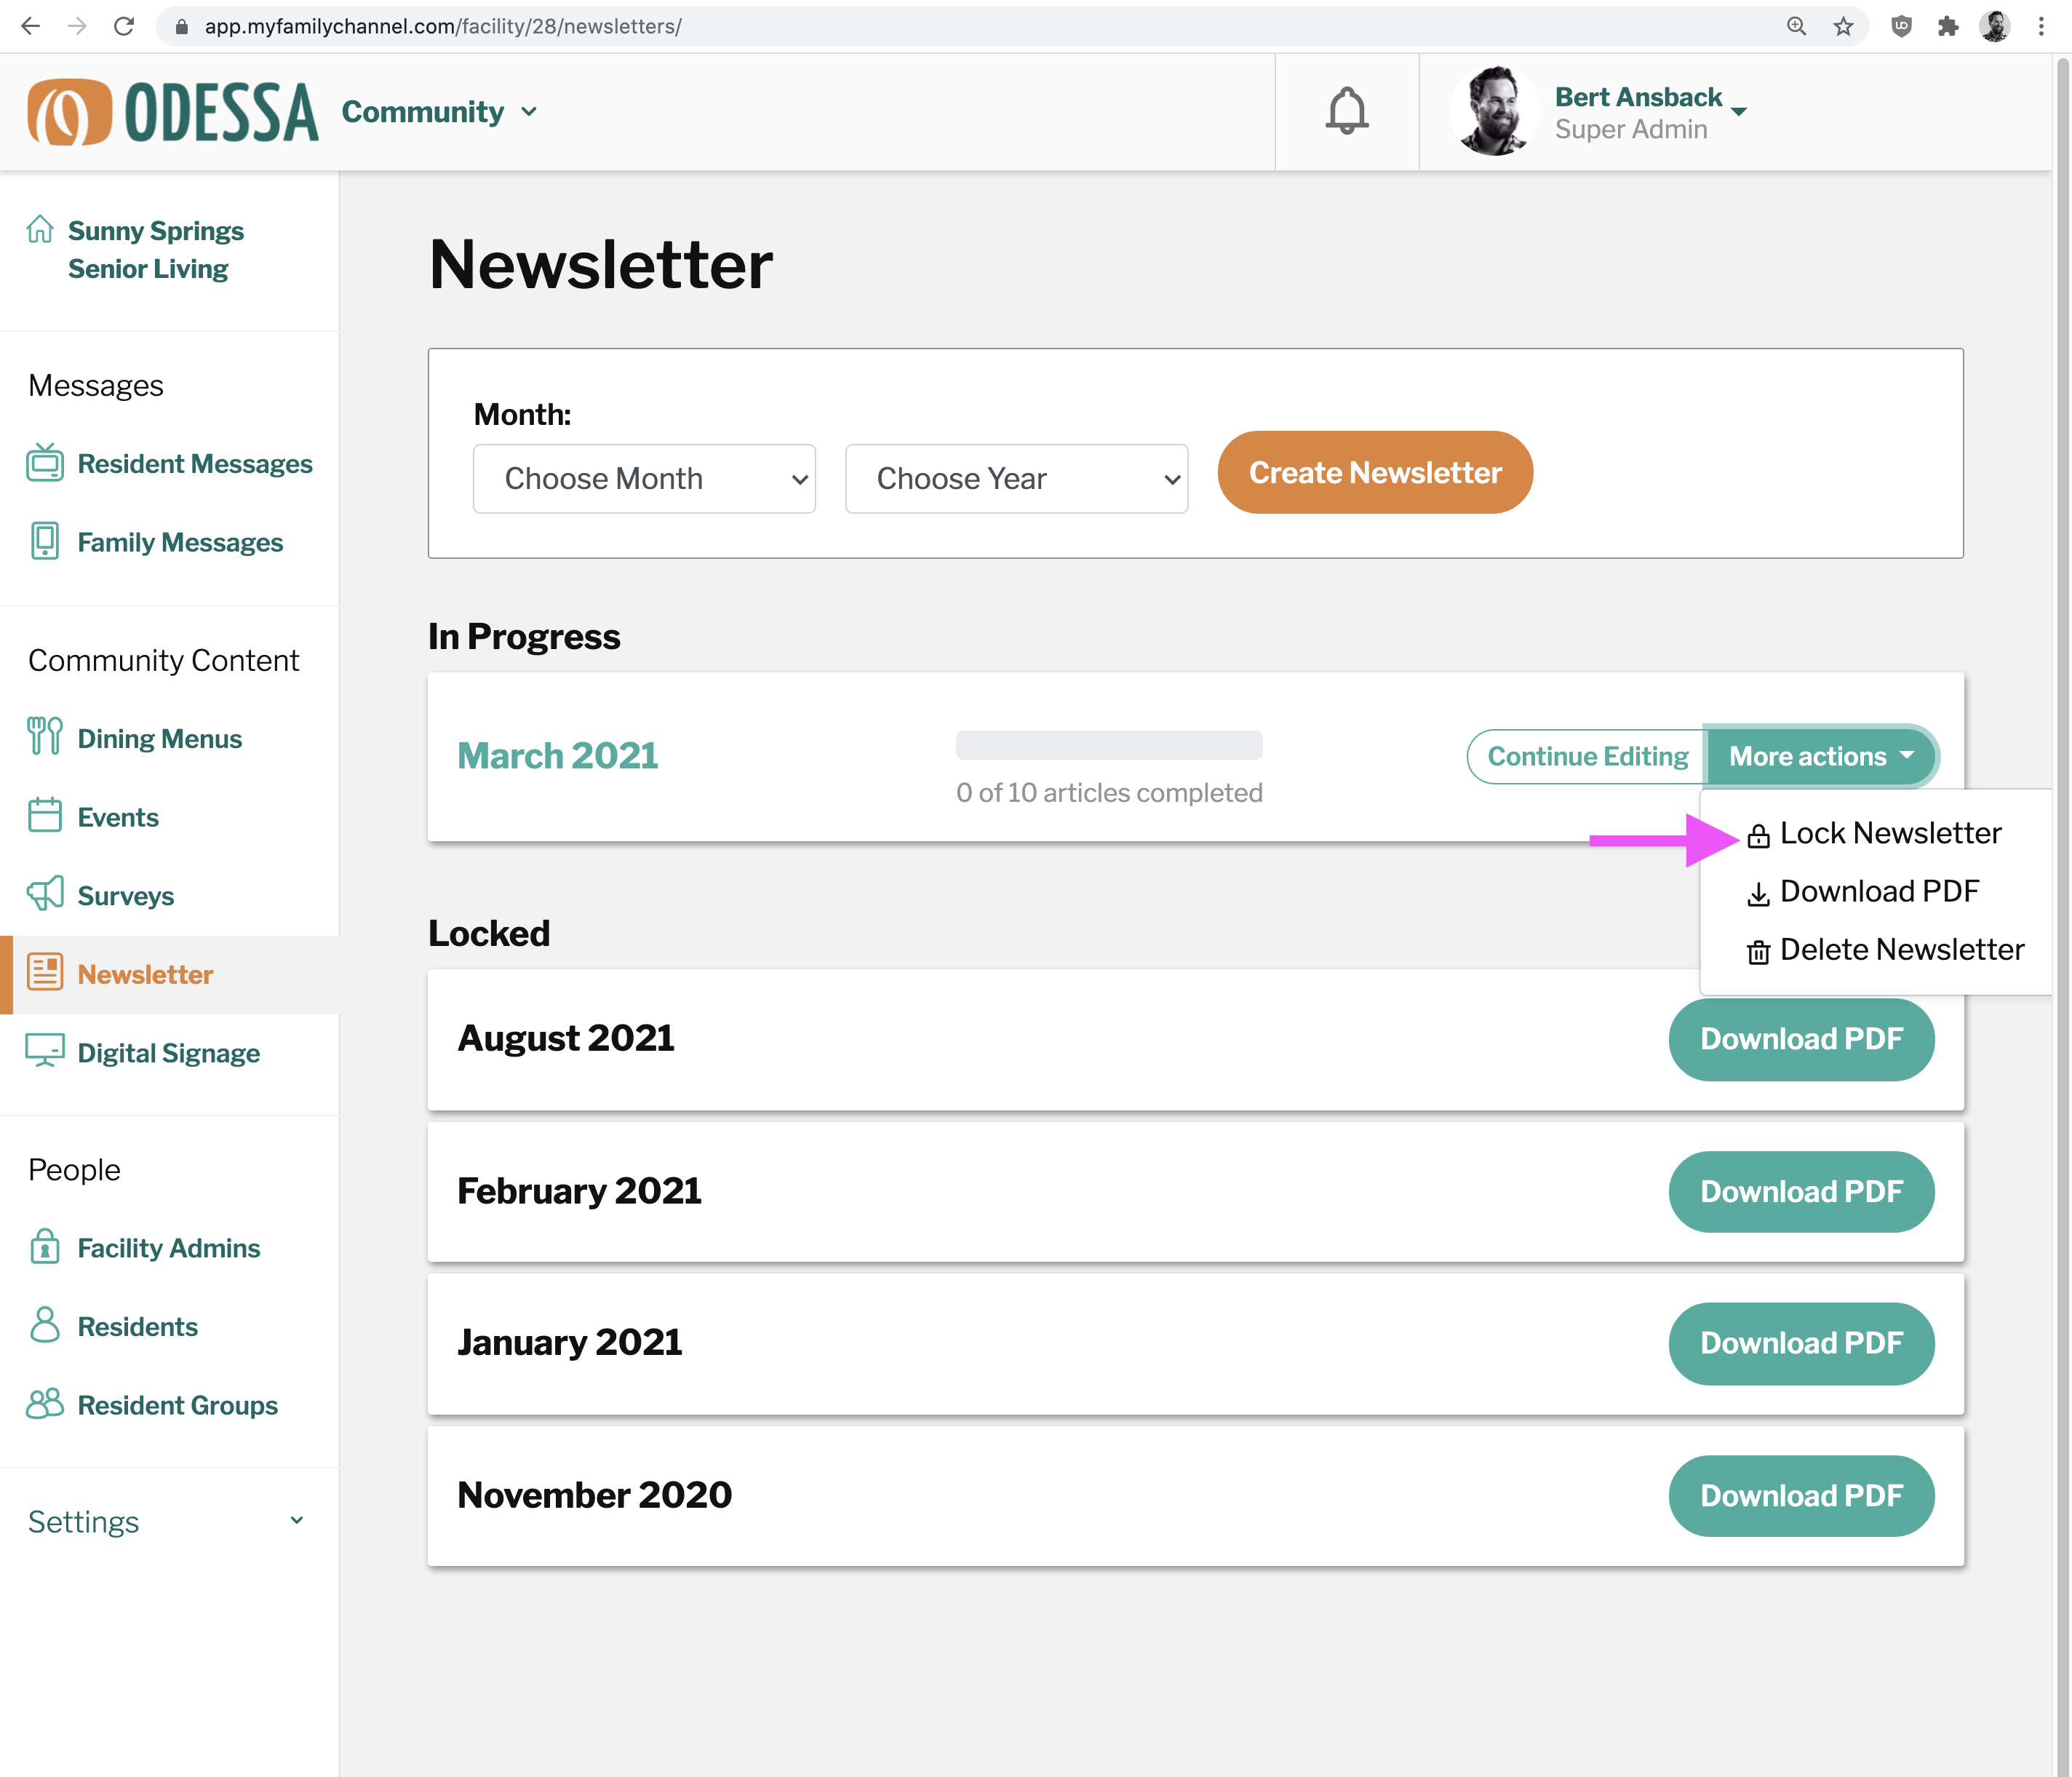Open the browser zoom magnifier icon
2072x1777 pixels.
1796,26
